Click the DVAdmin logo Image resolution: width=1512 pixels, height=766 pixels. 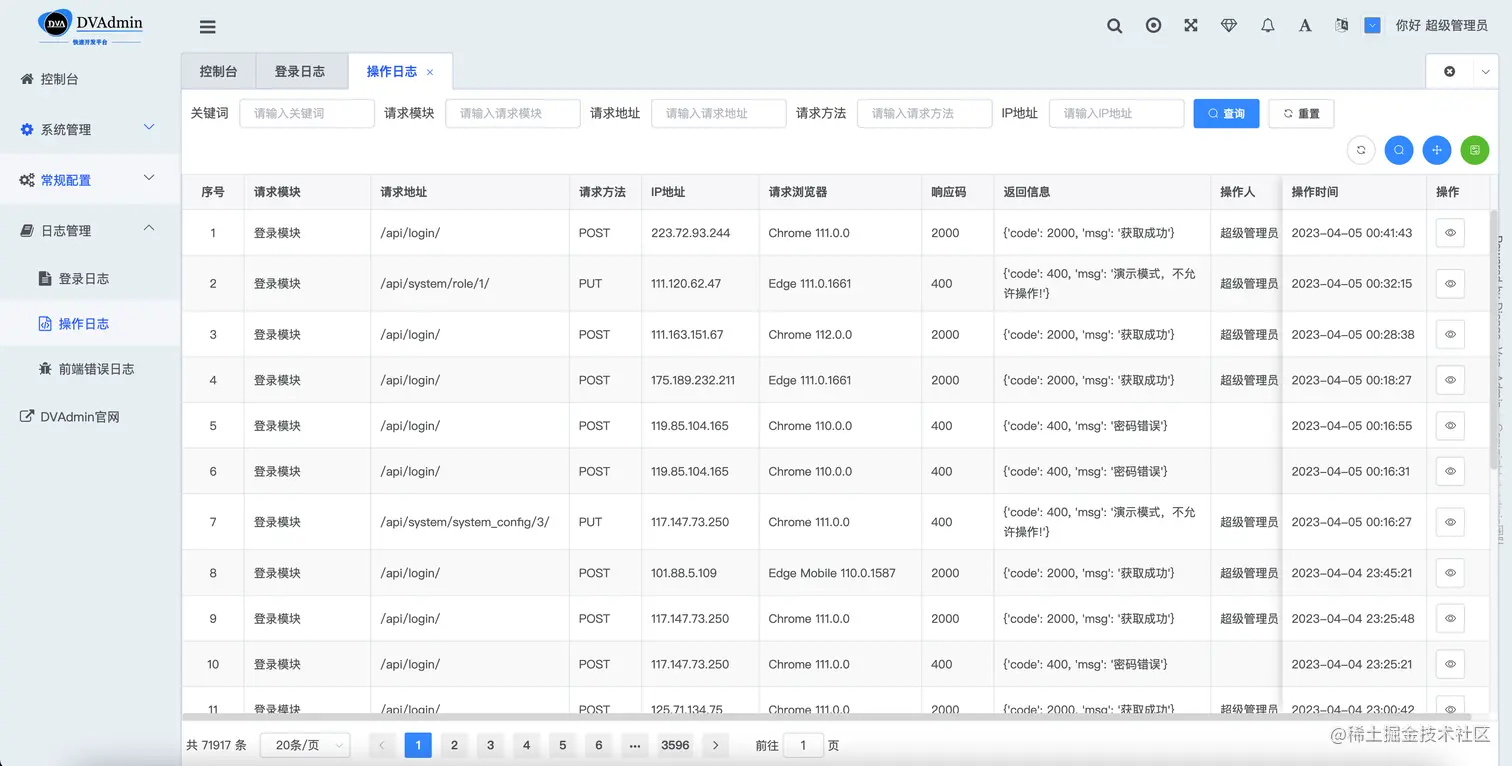90,26
